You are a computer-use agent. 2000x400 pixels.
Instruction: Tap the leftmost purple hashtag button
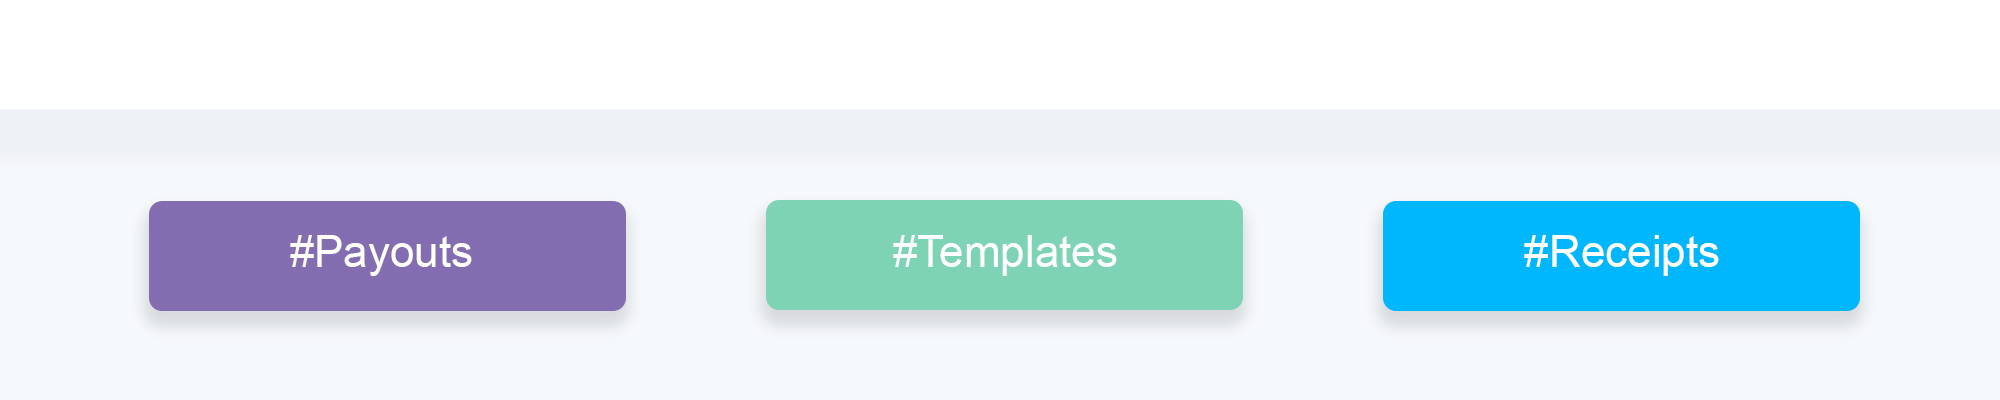point(387,256)
